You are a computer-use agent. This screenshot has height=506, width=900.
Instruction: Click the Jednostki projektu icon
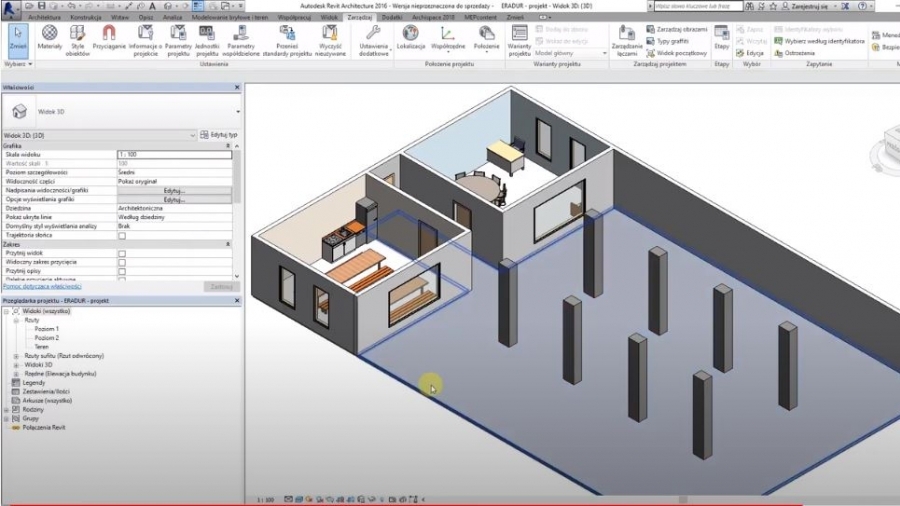pos(207,38)
